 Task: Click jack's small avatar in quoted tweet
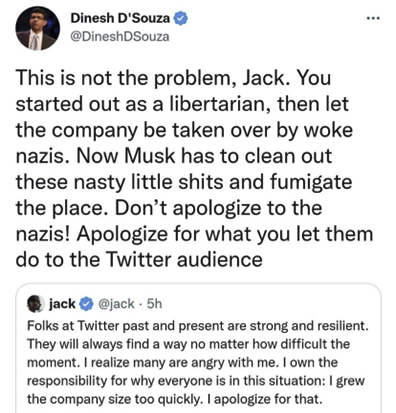pyautogui.click(x=36, y=304)
